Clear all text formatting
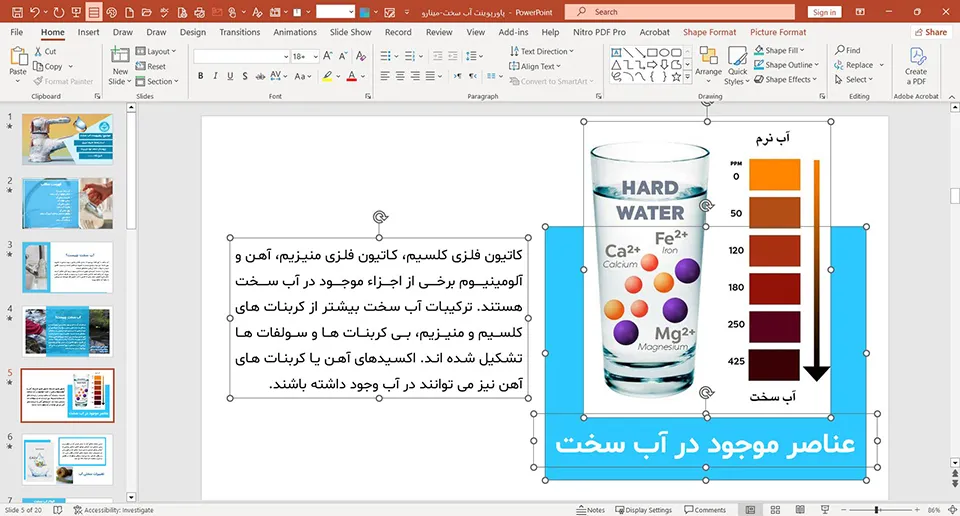The height and width of the screenshot is (516, 960). 361,56
